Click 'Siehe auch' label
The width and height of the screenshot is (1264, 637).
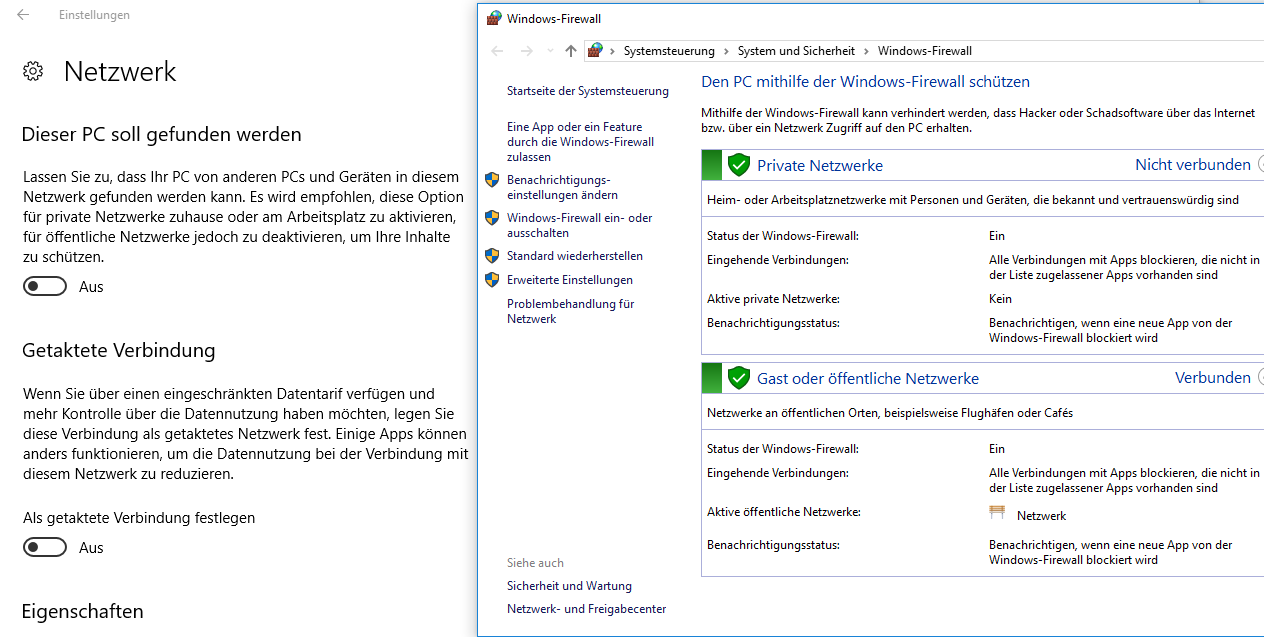point(535,563)
